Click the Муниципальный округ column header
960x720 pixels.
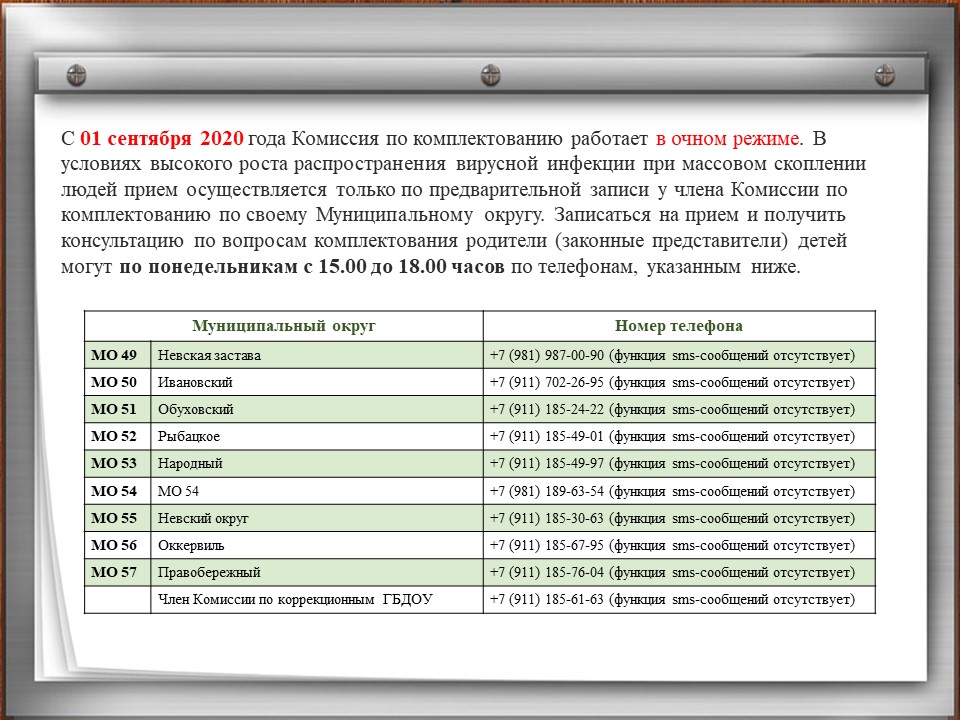(284, 326)
